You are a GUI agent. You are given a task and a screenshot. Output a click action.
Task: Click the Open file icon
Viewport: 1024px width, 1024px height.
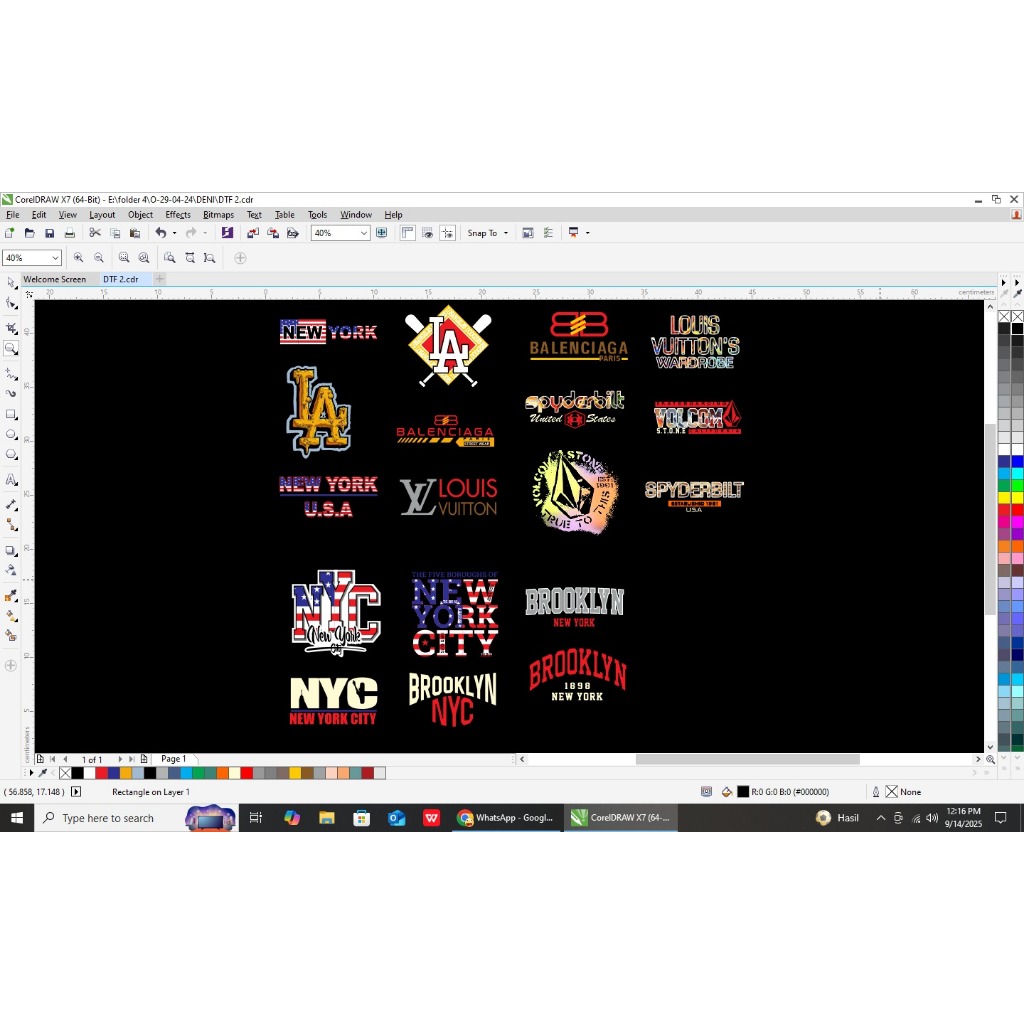point(29,232)
